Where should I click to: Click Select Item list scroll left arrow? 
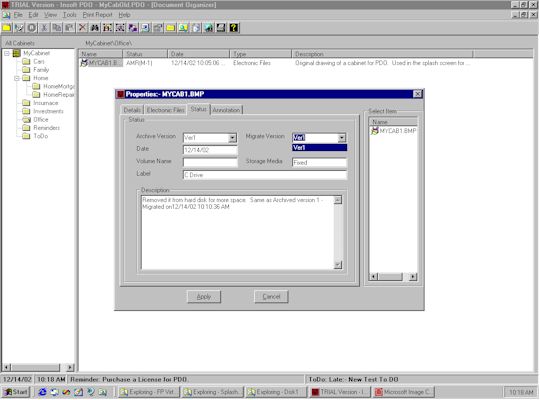tap(374, 276)
